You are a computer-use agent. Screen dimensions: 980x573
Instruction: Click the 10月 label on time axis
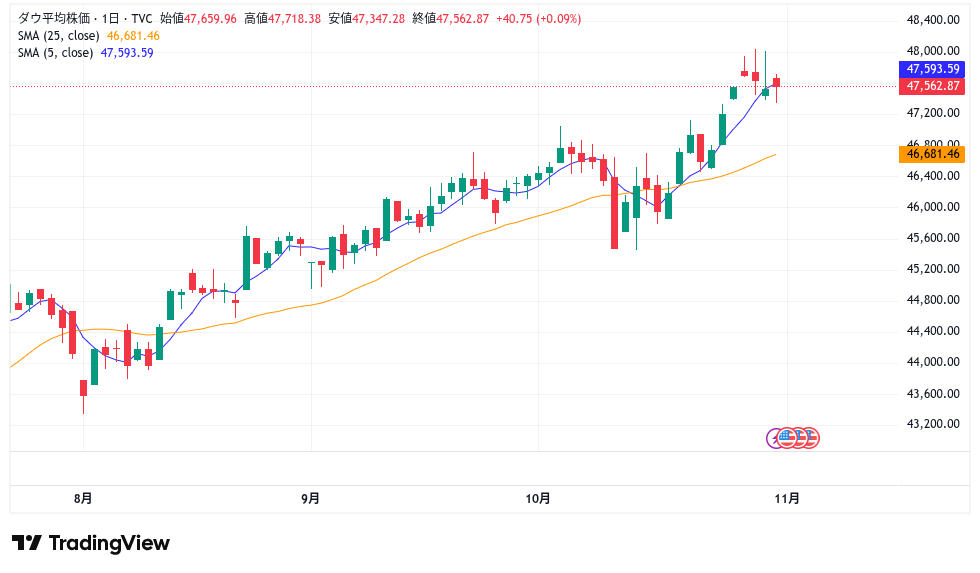(537, 497)
